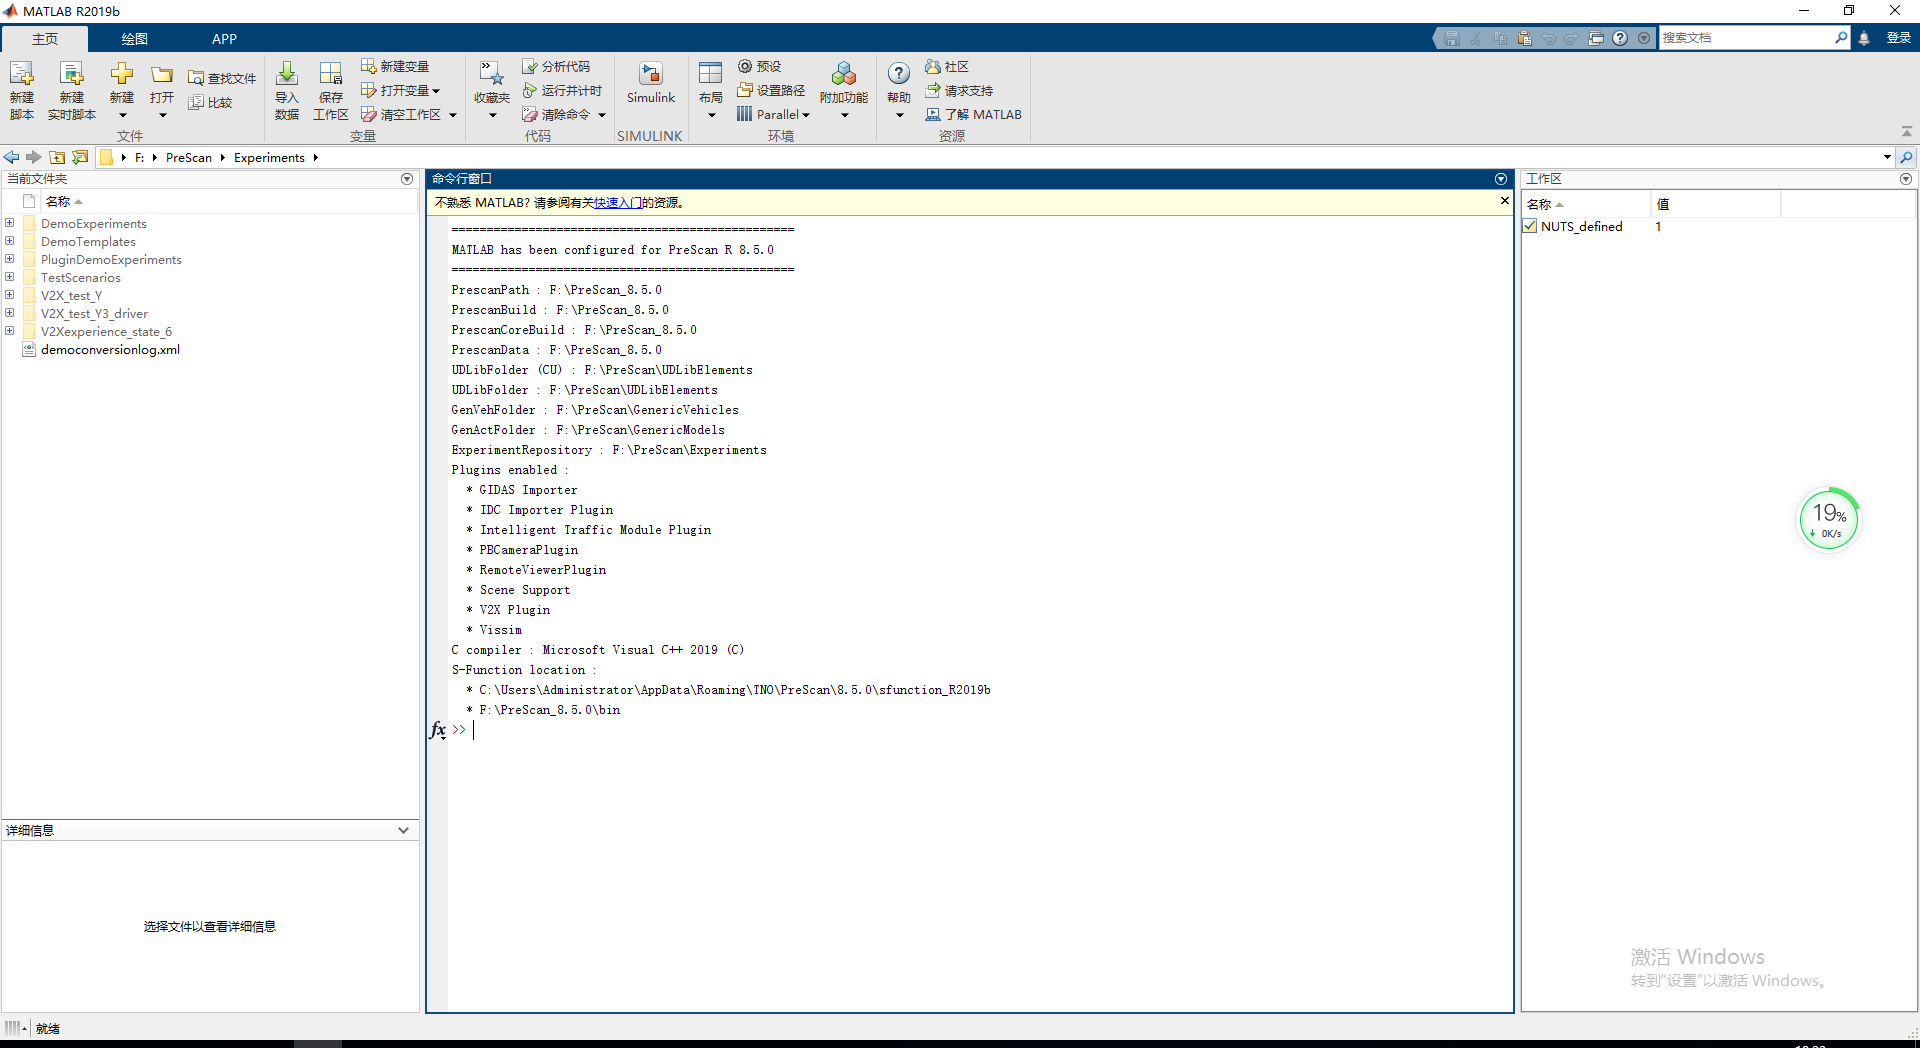Screen dimensions: 1920x1048
Task: Expand the DemoExperiments folder
Action: point(10,223)
